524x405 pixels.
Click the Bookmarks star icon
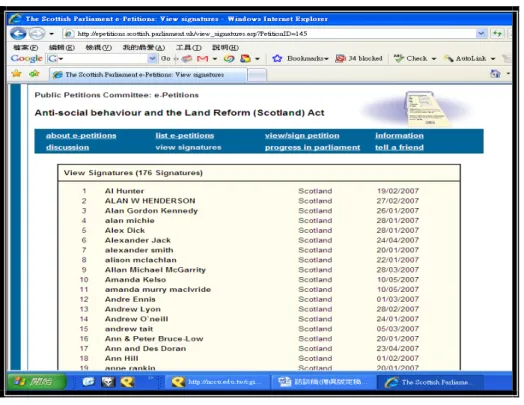[277, 58]
